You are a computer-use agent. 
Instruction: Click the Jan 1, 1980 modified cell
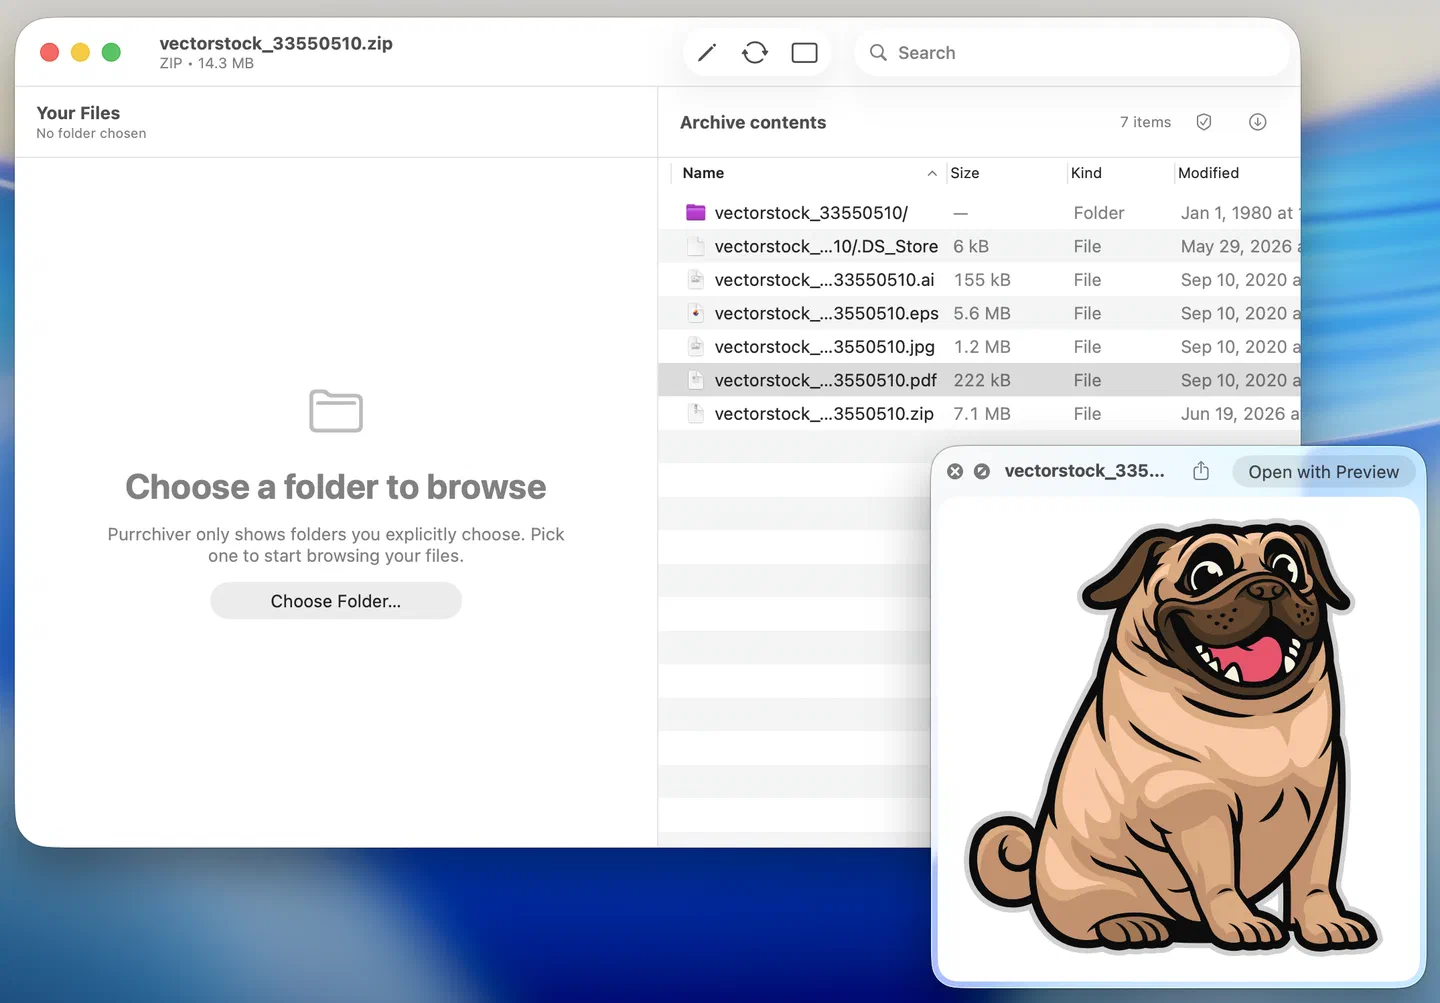click(1240, 213)
